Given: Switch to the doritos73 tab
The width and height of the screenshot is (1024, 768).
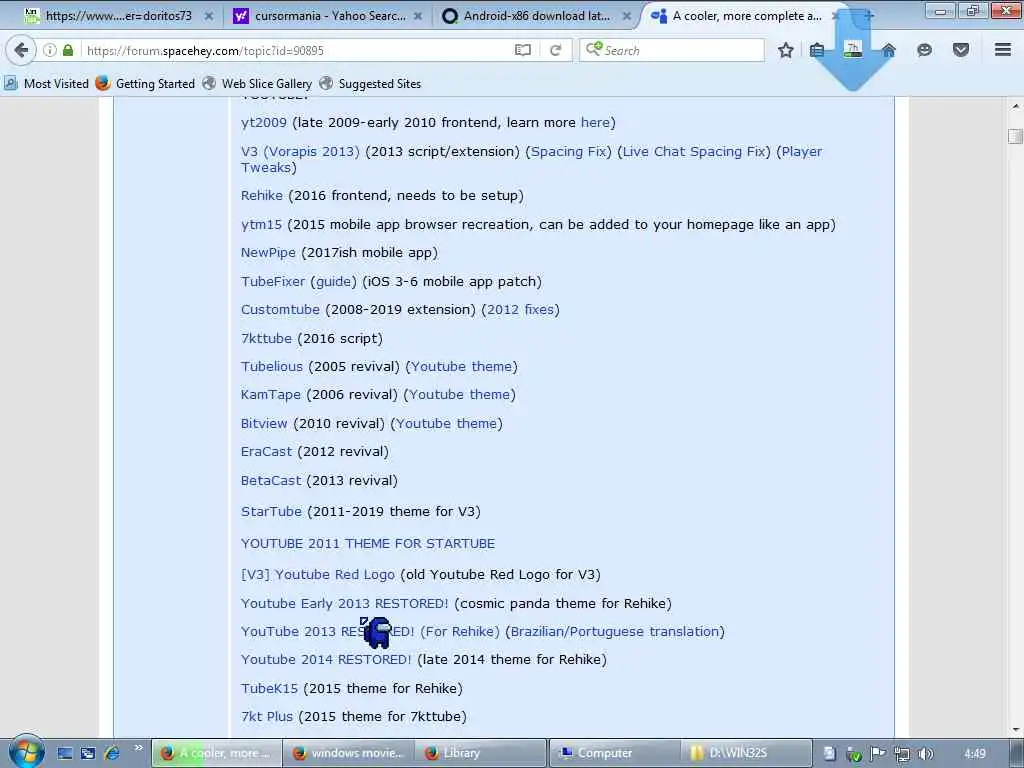Looking at the screenshot, I should point(118,16).
